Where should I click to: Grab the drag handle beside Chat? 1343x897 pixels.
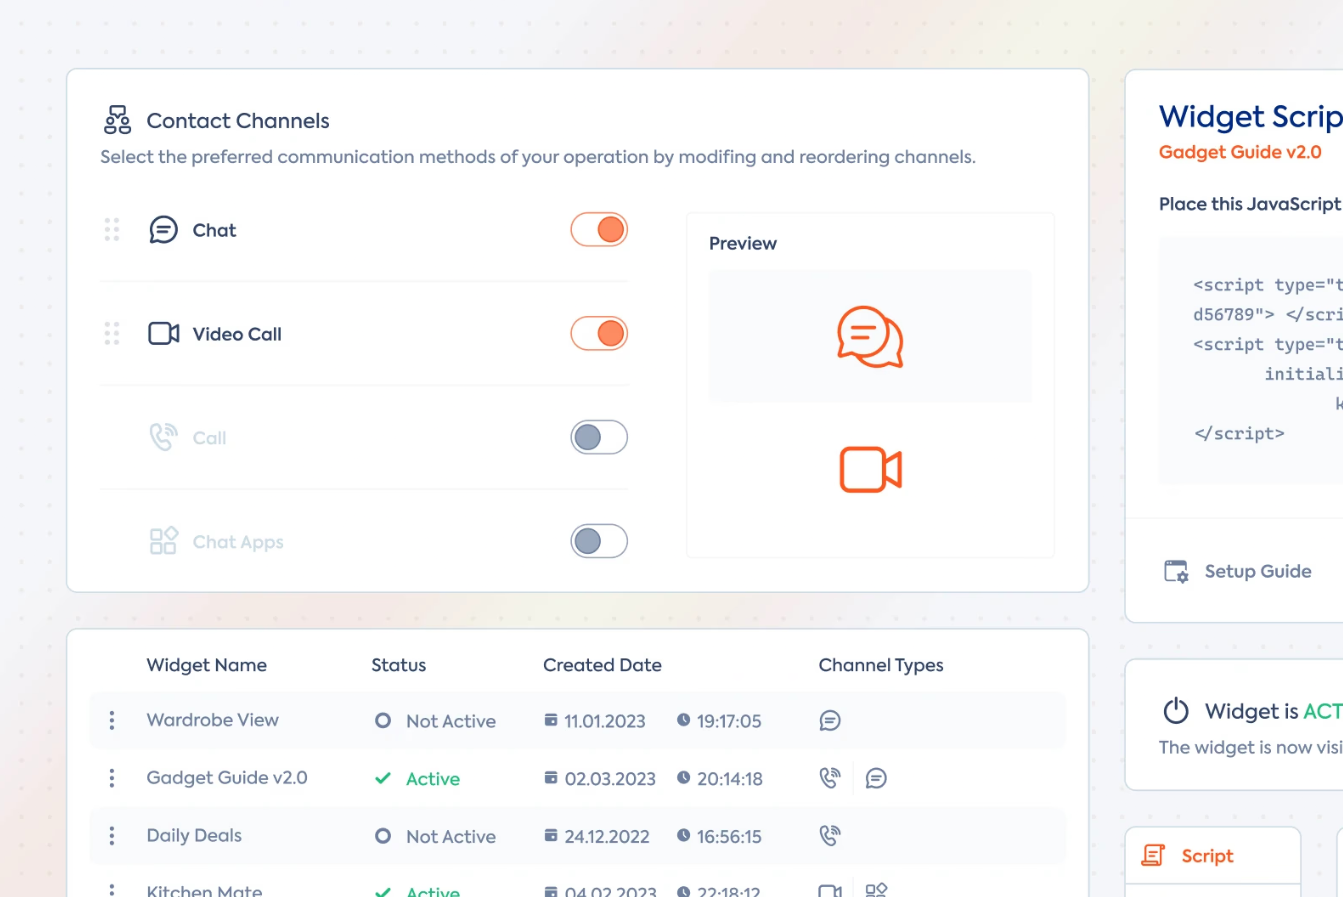[x=112, y=230]
